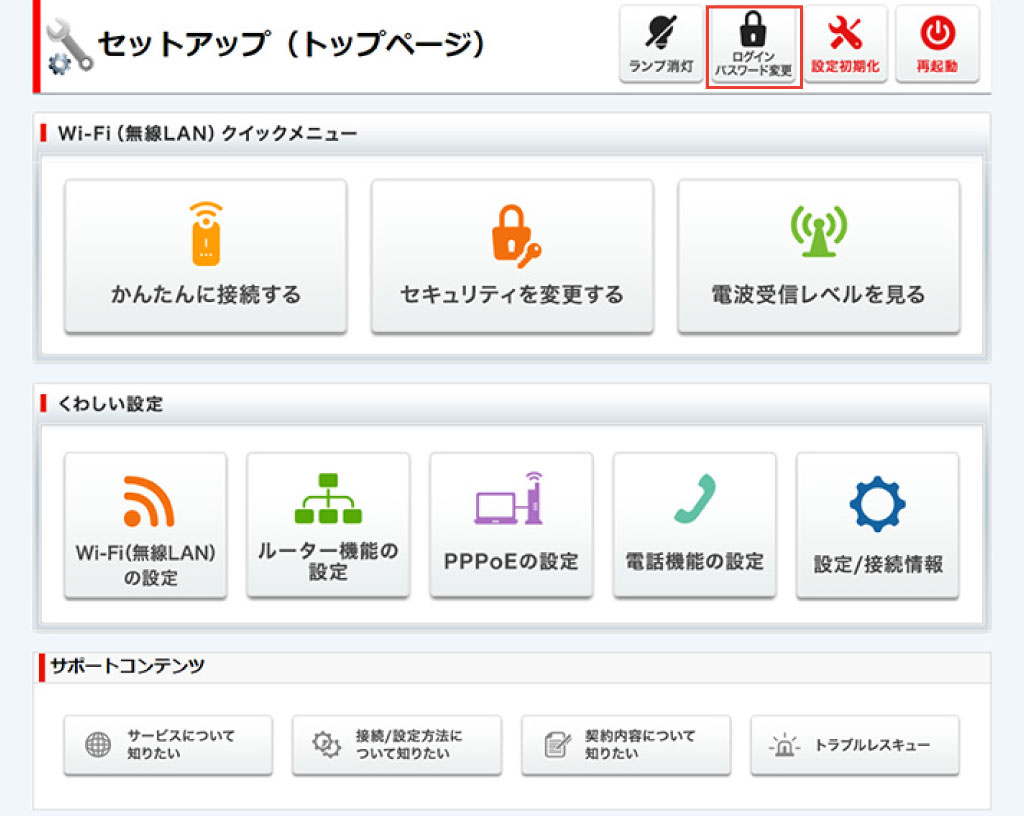This screenshot has height=816, width=1024.
Task: Open 接続/設定方法について知りたい button
Action: click(x=396, y=745)
